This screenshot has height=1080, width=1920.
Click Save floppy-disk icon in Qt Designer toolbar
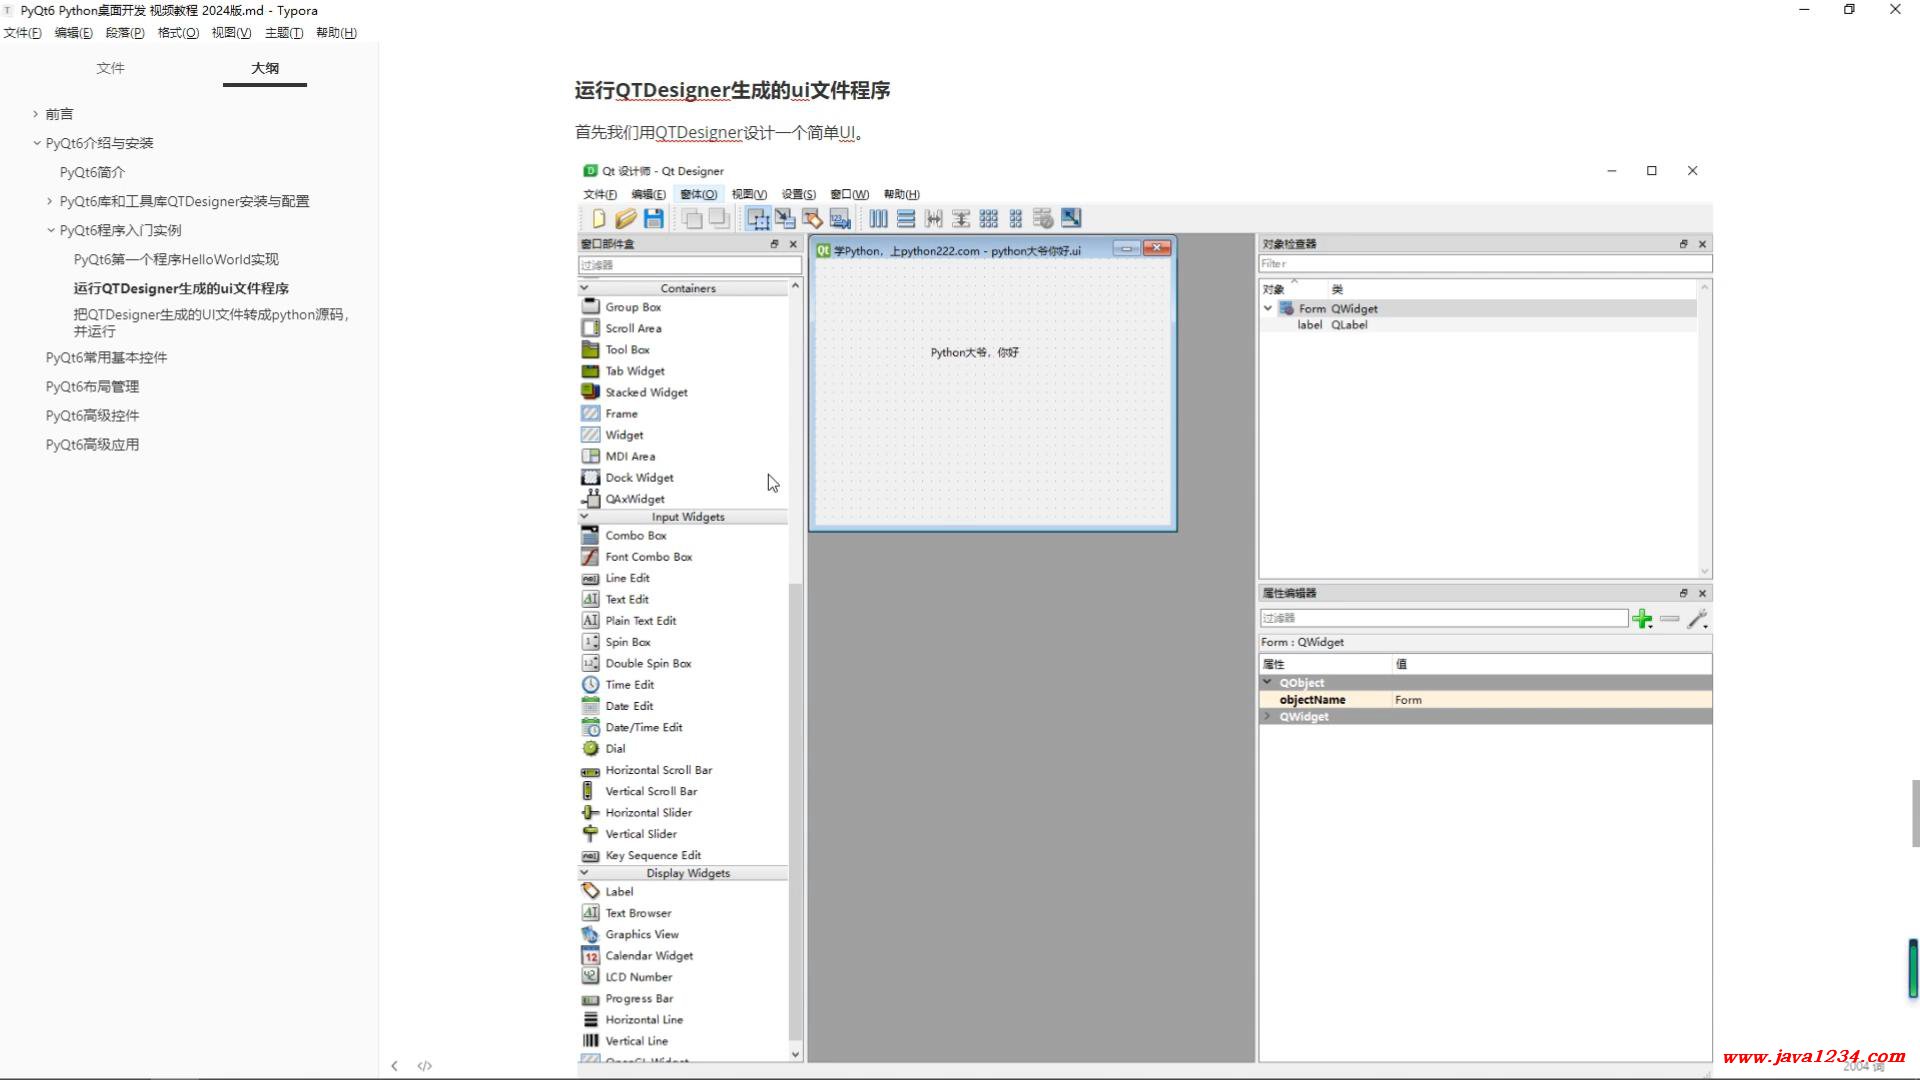point(654,218)
